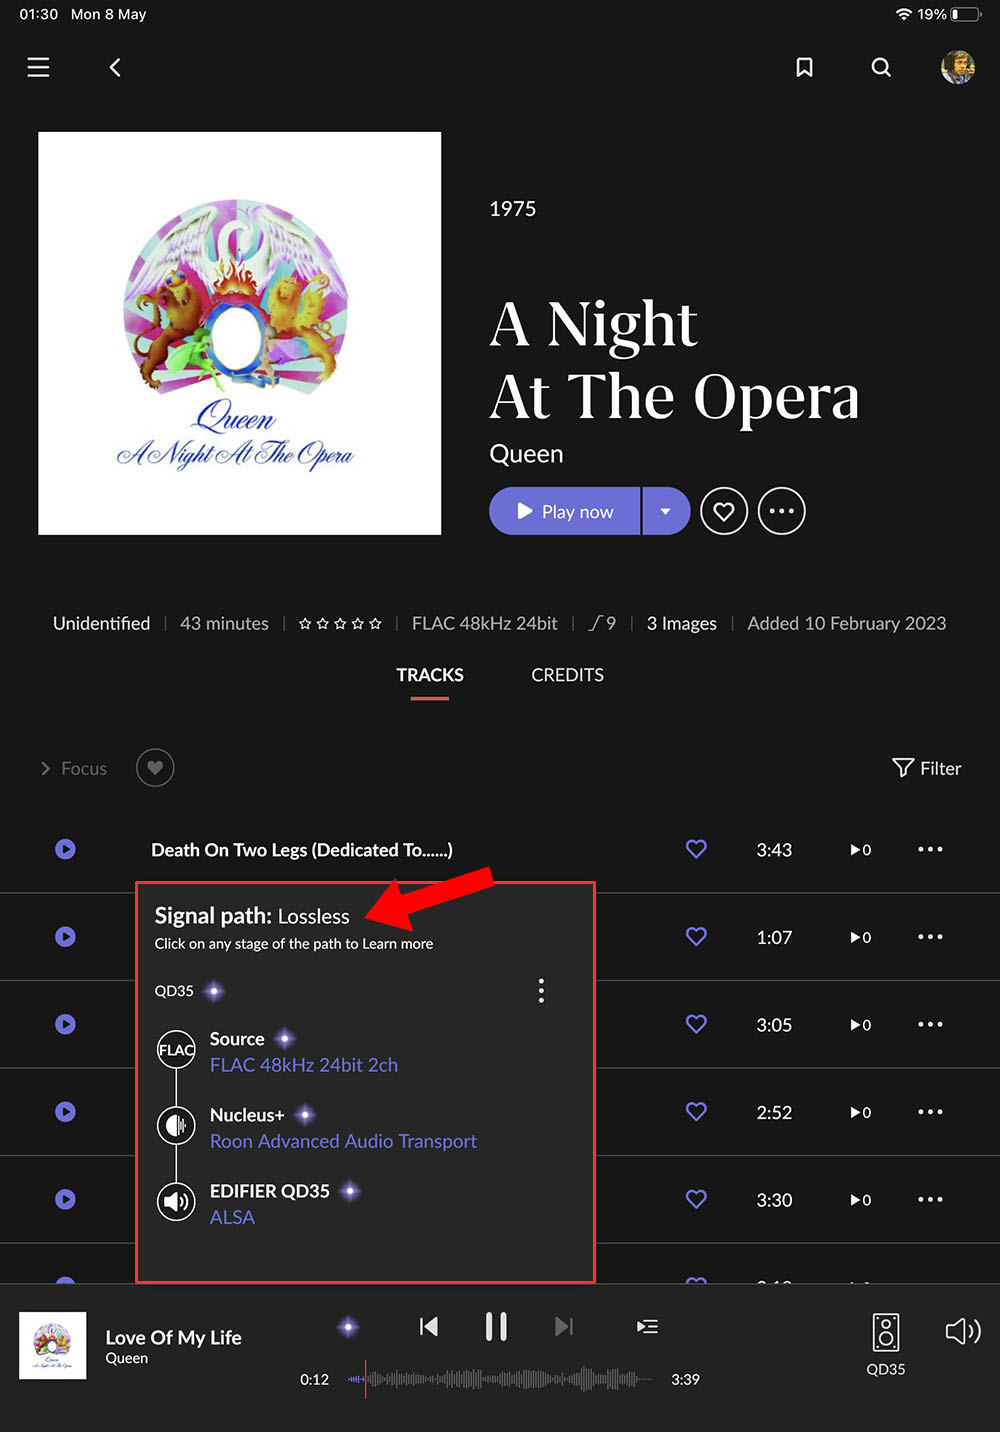Click the Roon Advanced Audio Transport link

343,1141
